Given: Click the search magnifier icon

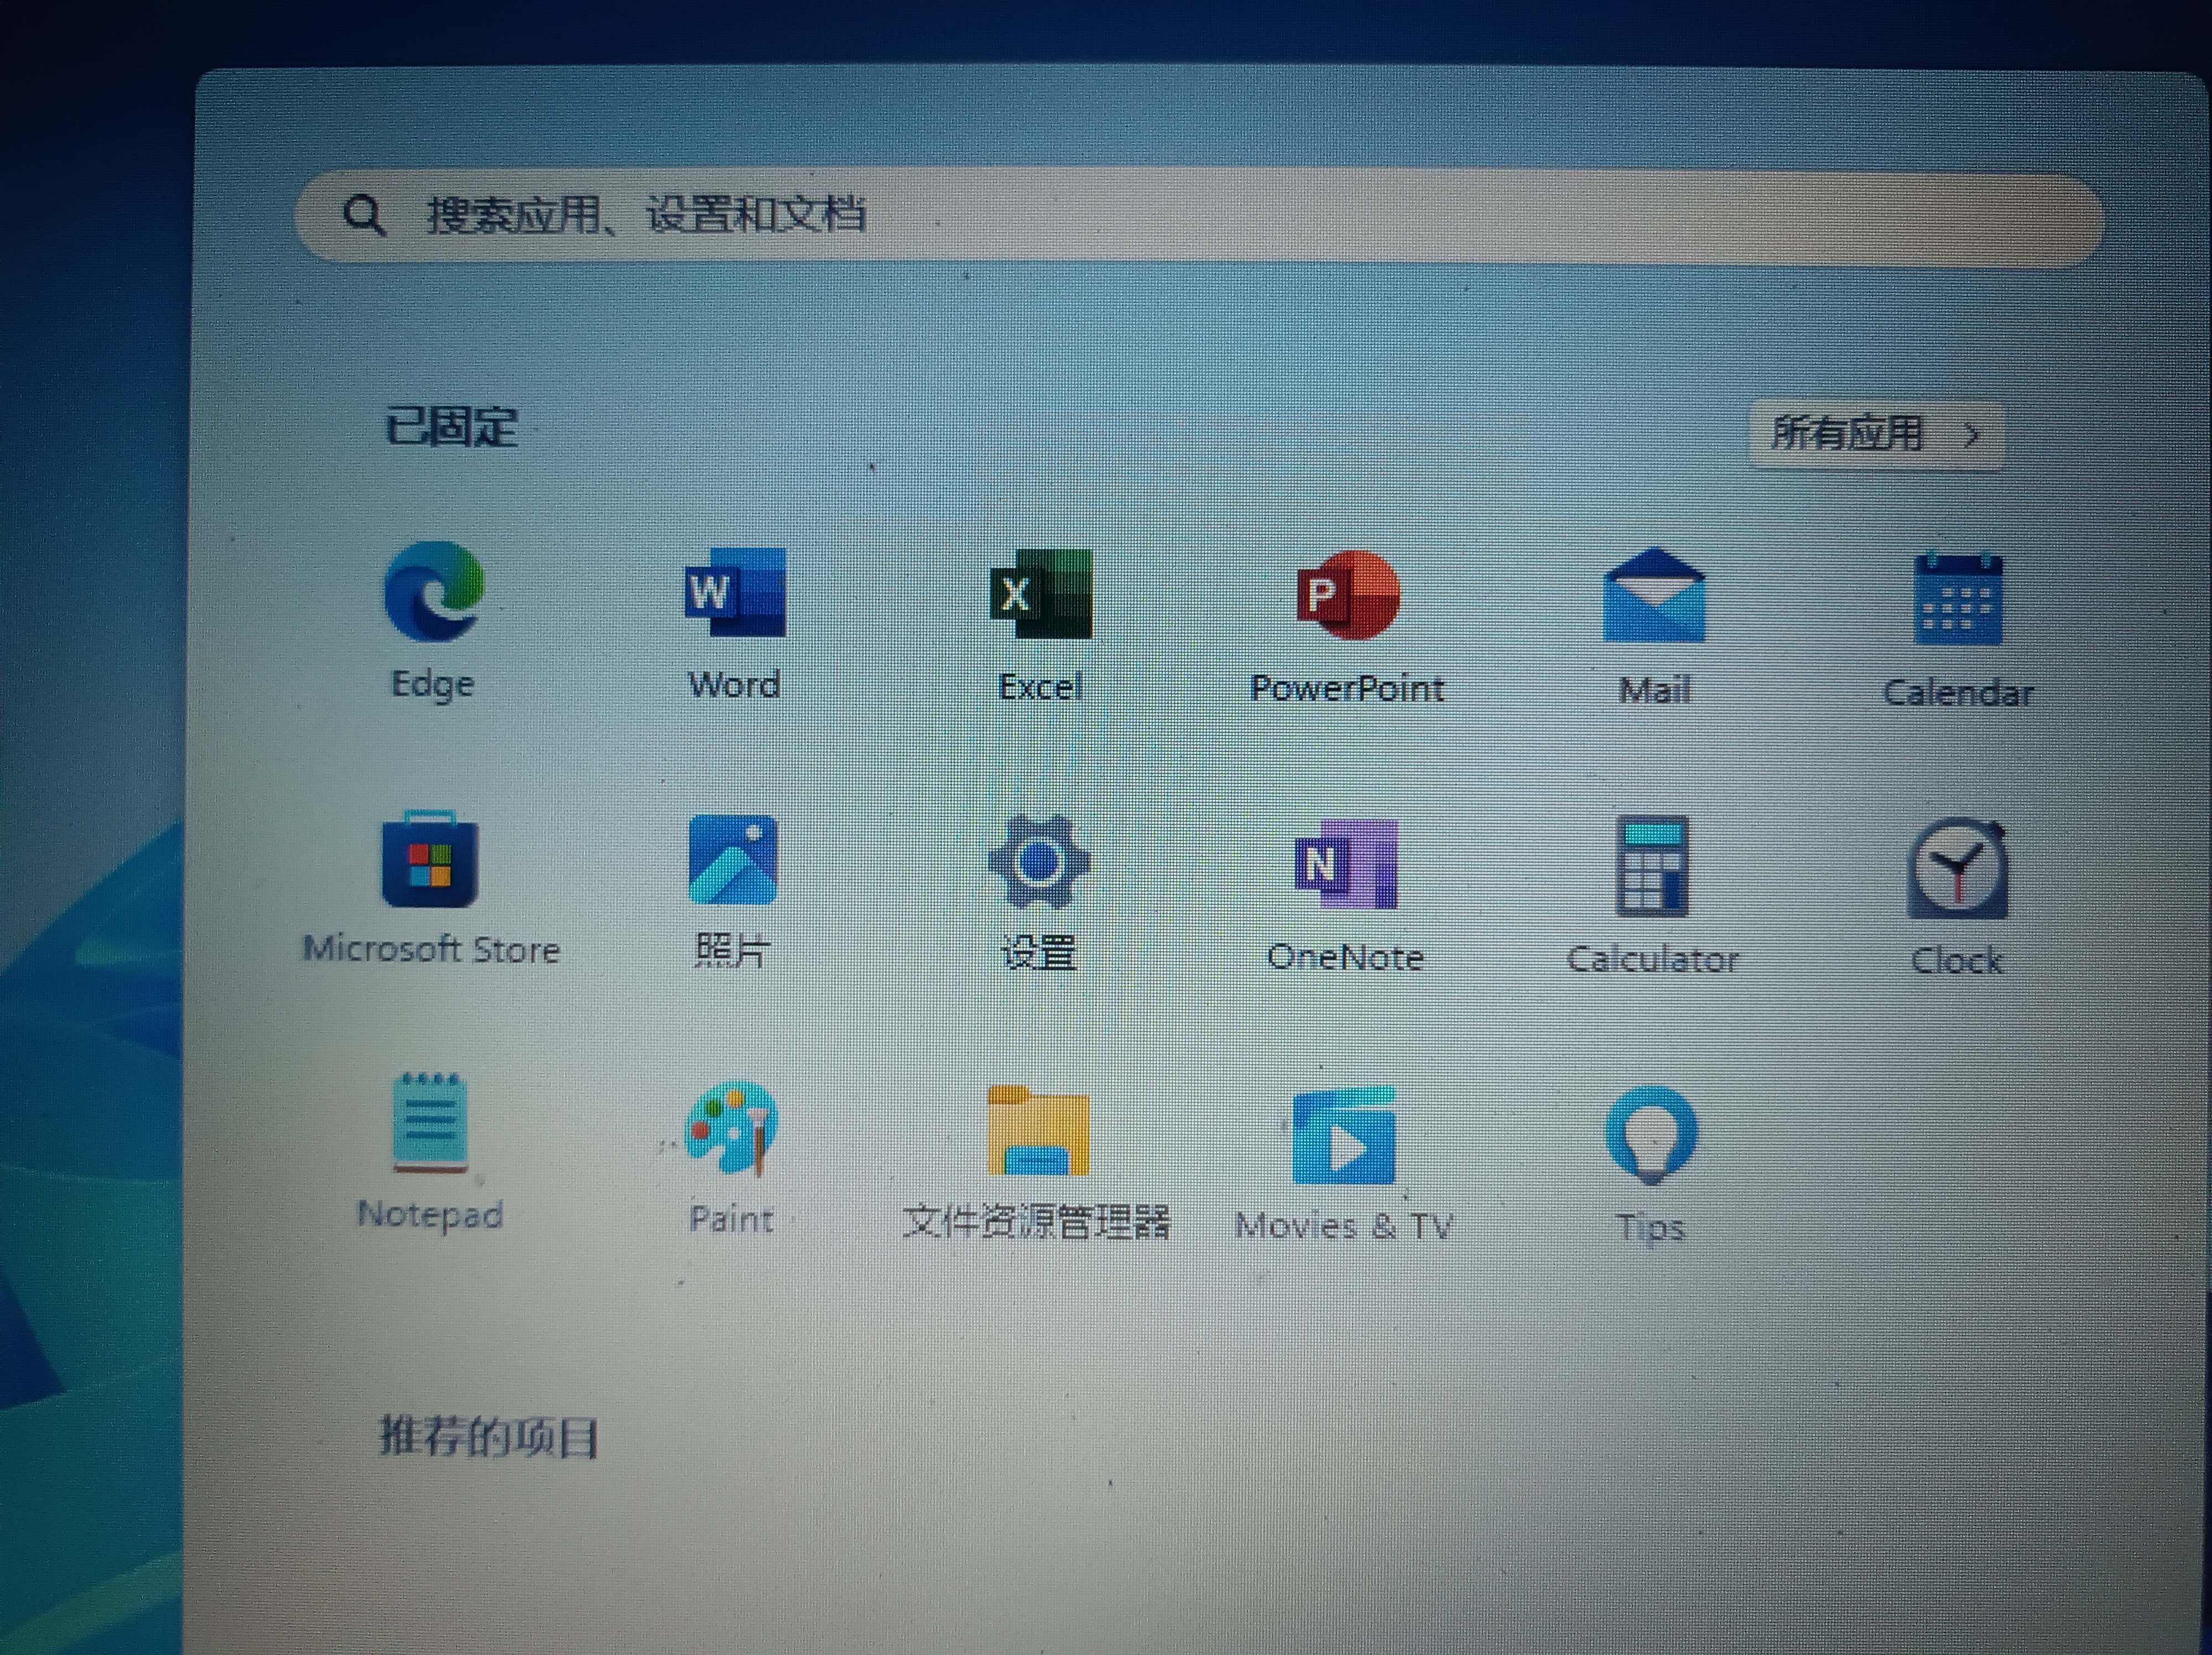Looking at the screenshot, I should click(363, 214).
